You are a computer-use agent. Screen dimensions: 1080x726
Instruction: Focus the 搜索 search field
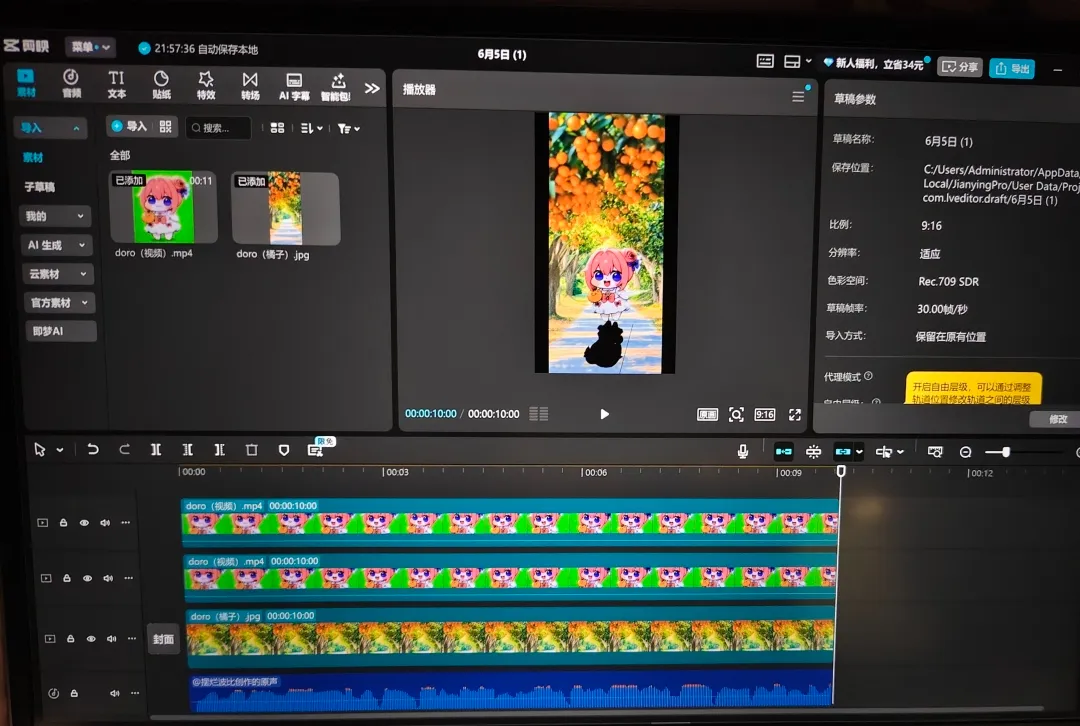[x=218, y=128]
